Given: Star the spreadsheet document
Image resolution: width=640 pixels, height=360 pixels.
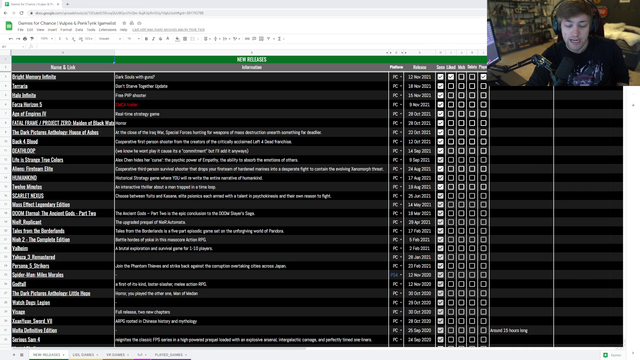Looking at the screenshot, I should coord(124,23).
